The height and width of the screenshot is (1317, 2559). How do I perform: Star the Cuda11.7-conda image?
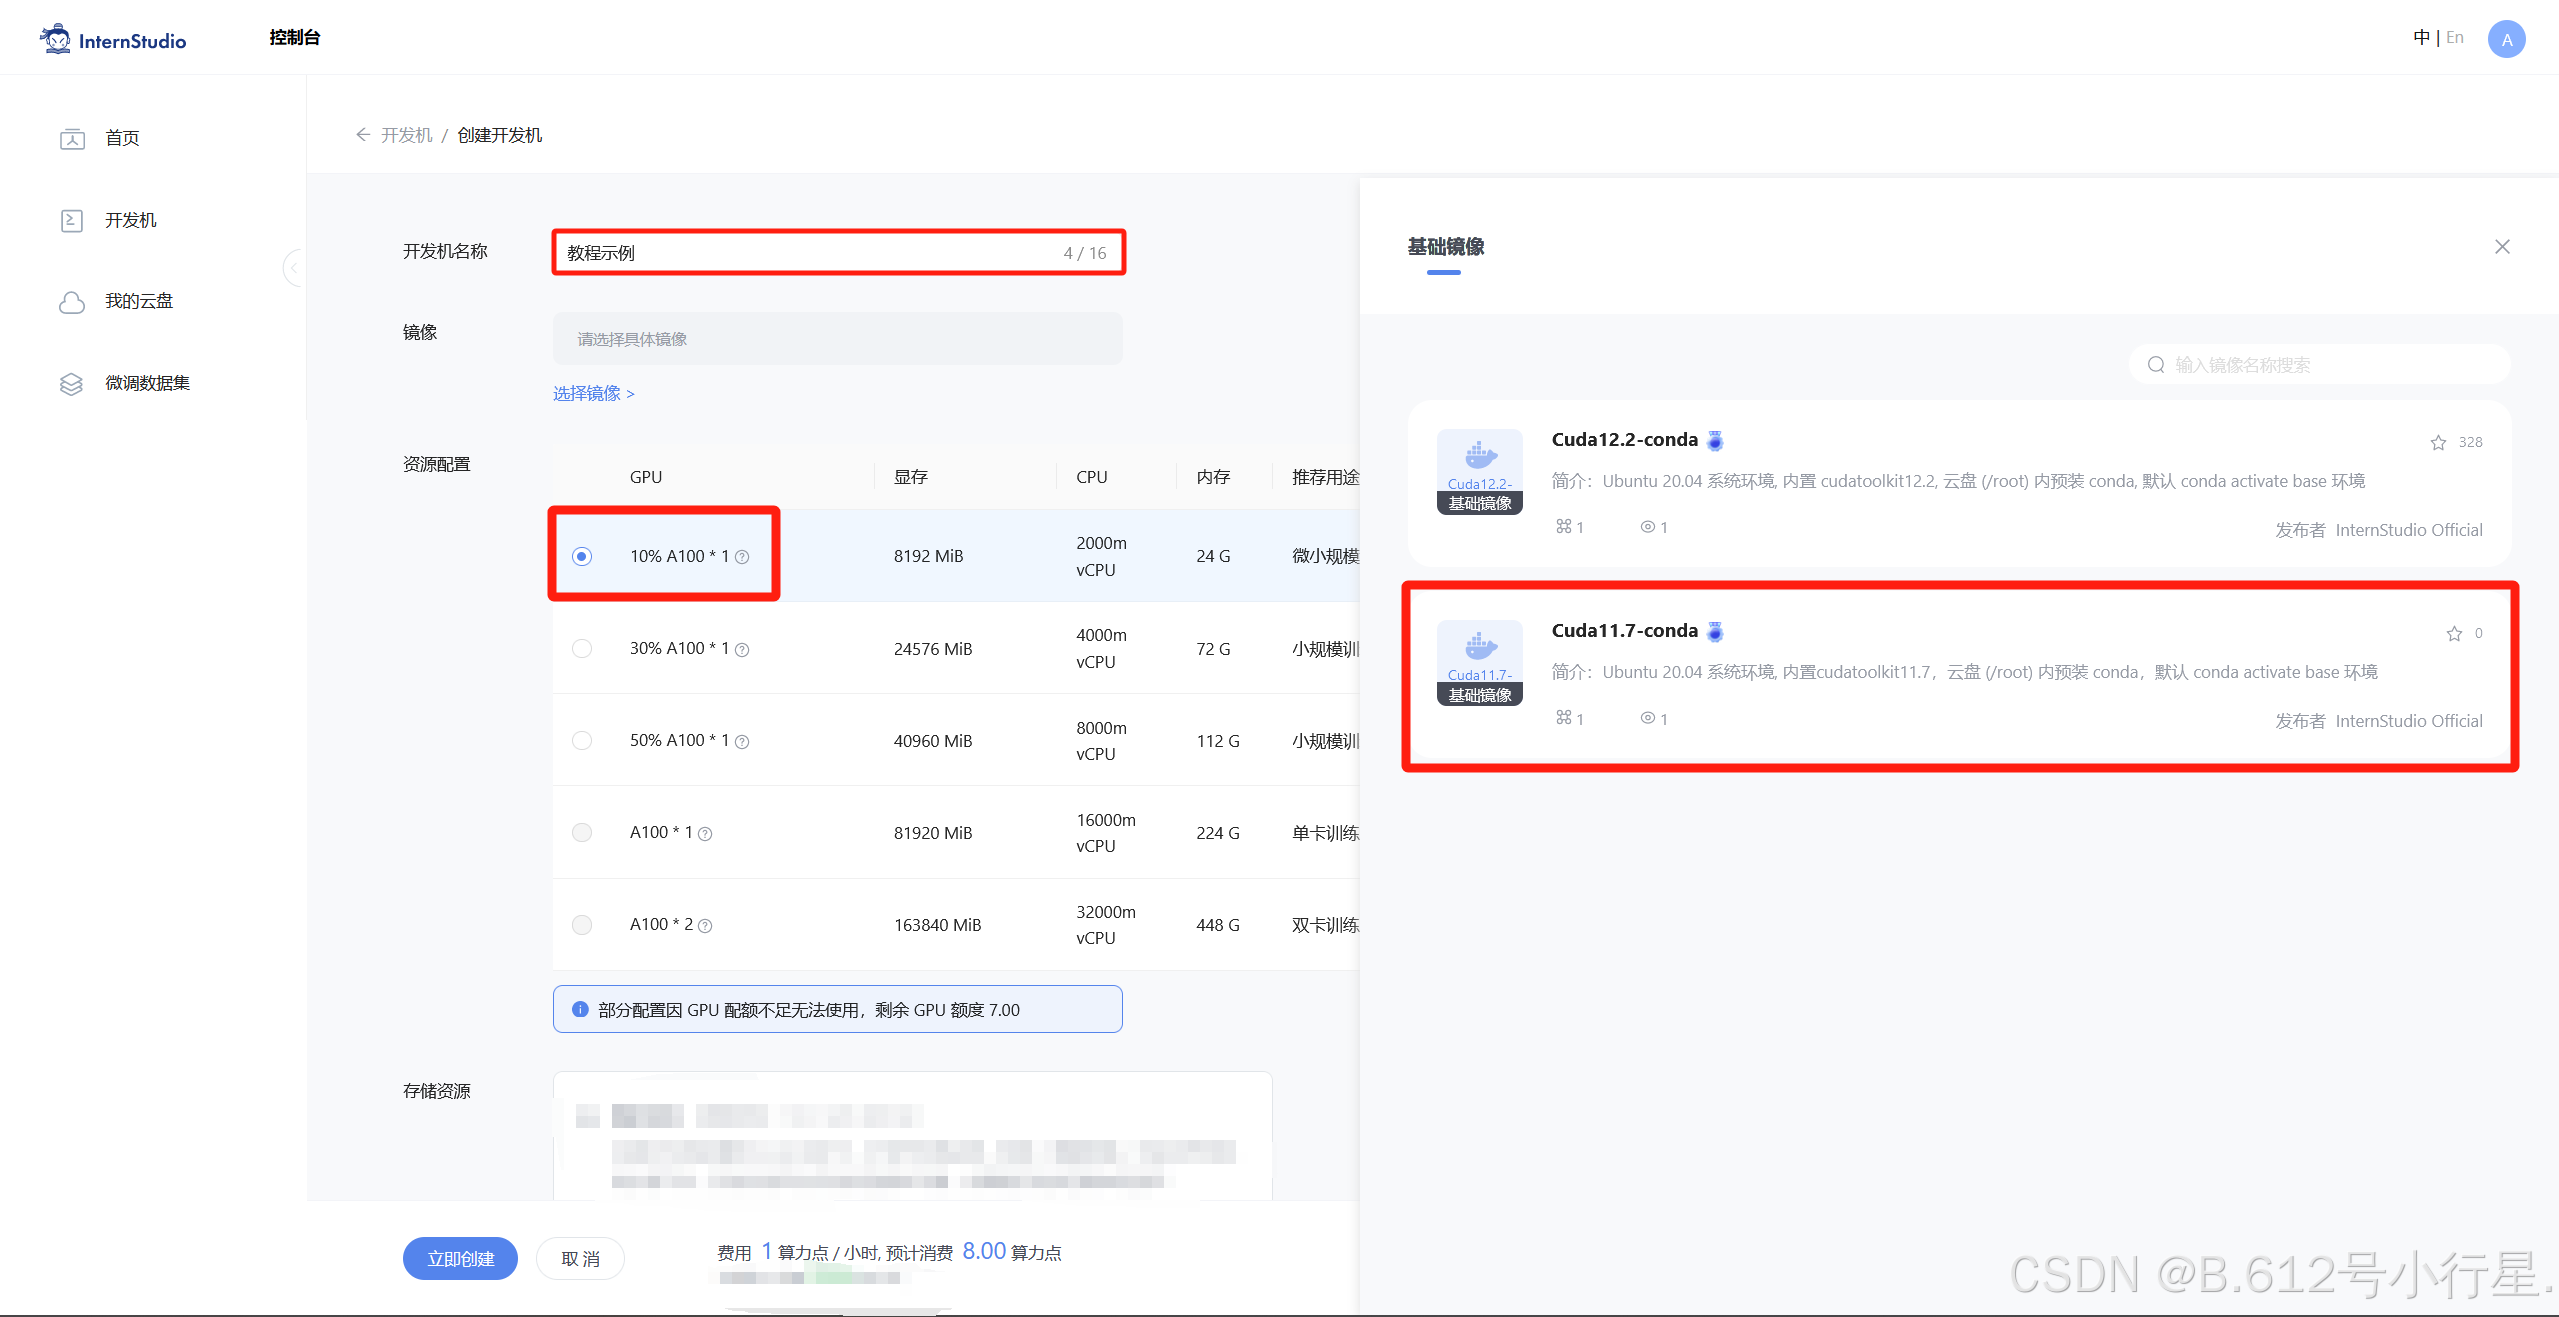click(2453, 634)
